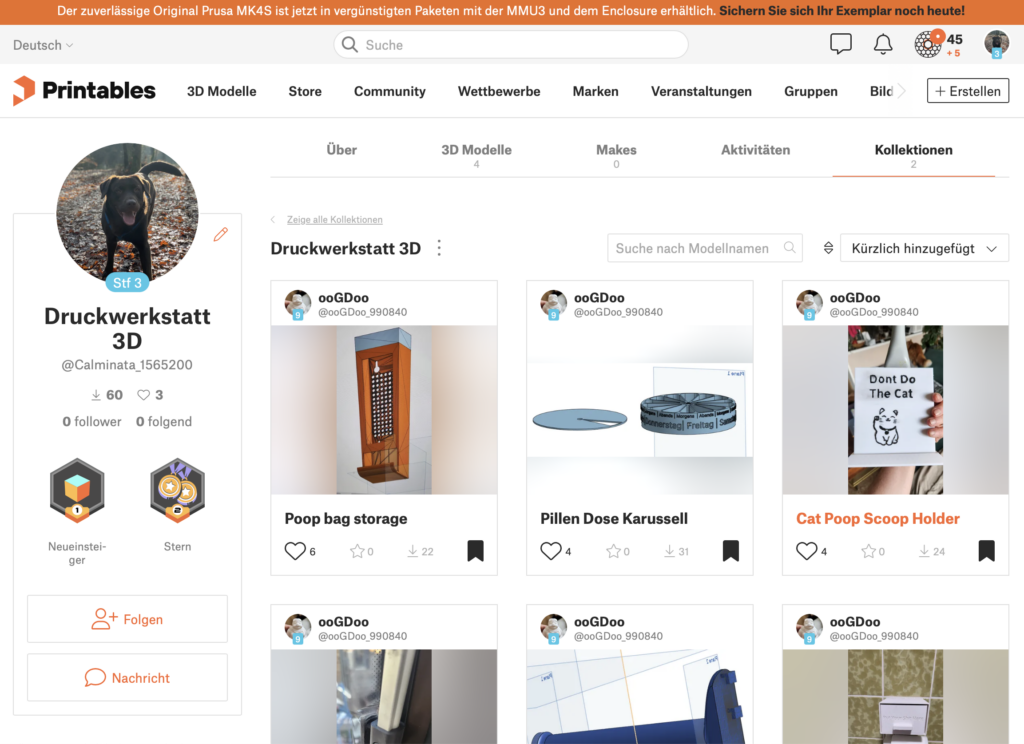The height and width of the screenshot is (744, 1024).
Task: Open three-dot menu next to Druckwerkstatt 3D
Action: [439, 248]
